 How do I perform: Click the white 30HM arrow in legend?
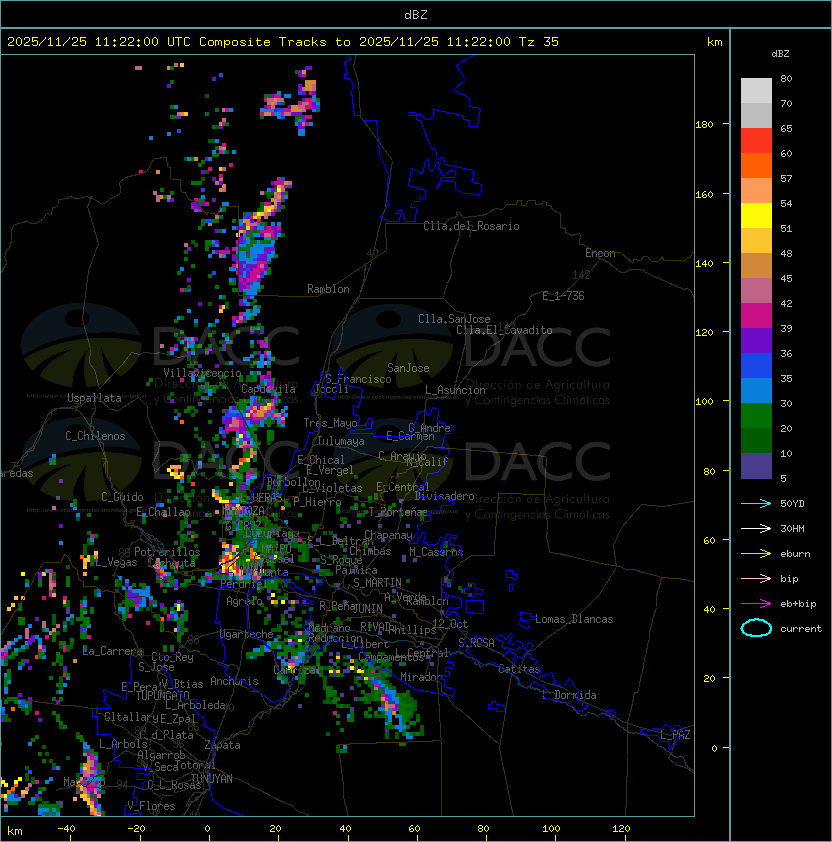click(756, 528)
